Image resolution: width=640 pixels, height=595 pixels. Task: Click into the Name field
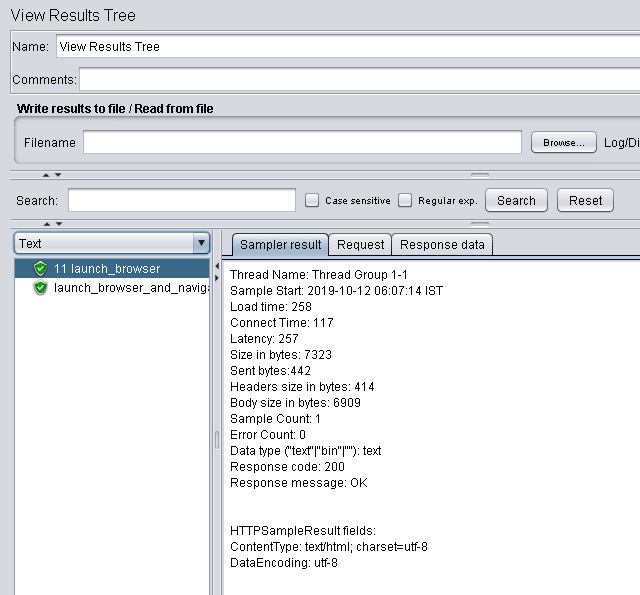pyautogui.click(x=348, y=46)
